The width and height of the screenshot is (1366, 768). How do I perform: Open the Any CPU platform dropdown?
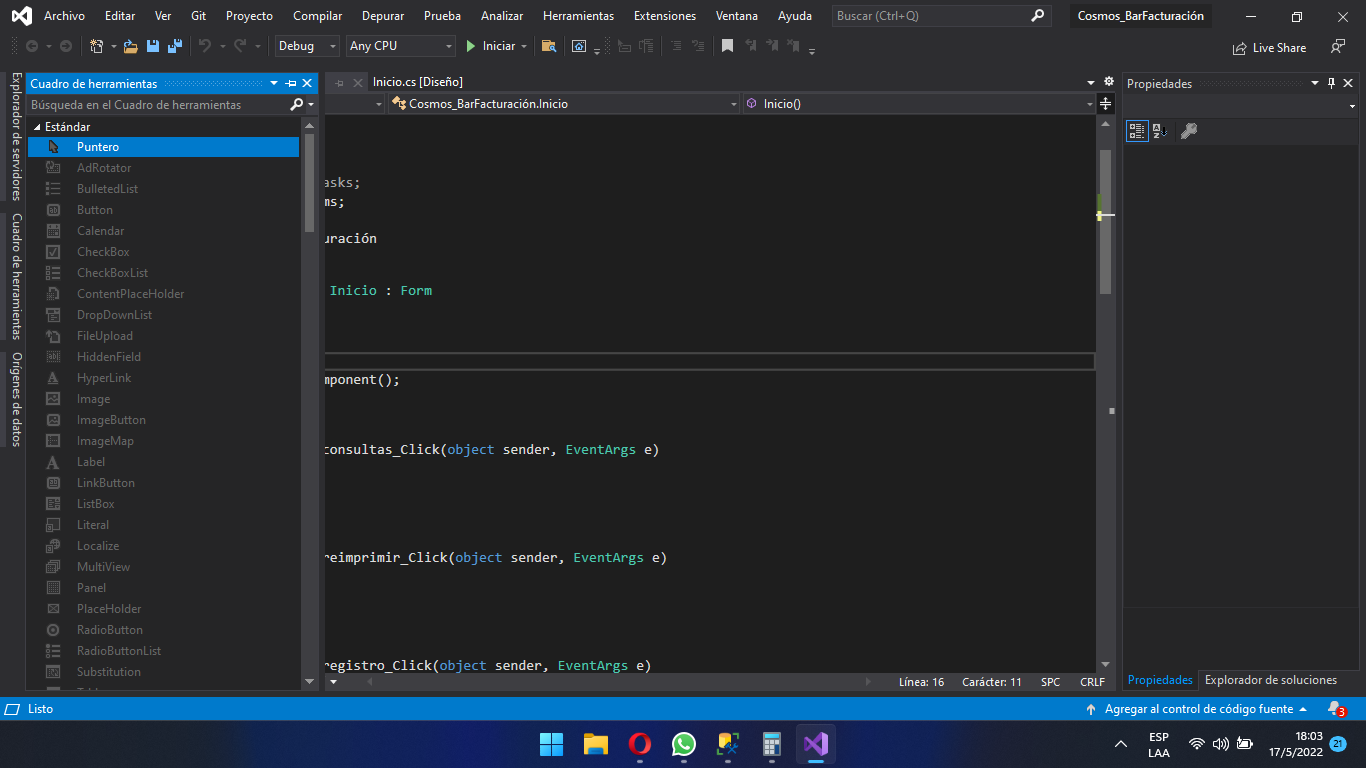coord(401,46)
